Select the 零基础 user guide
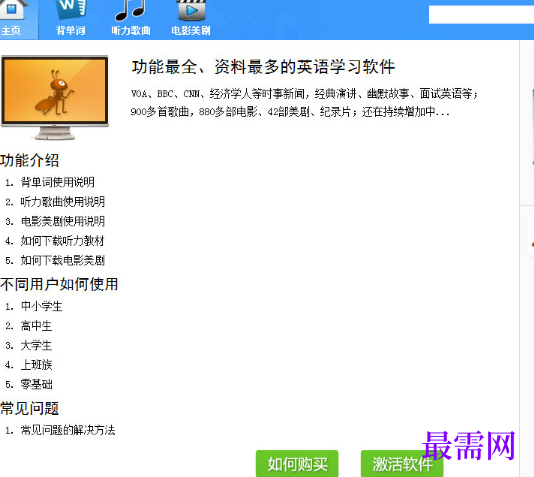The width and height of the screenshot is (534, 477). [x=36, y=384]
